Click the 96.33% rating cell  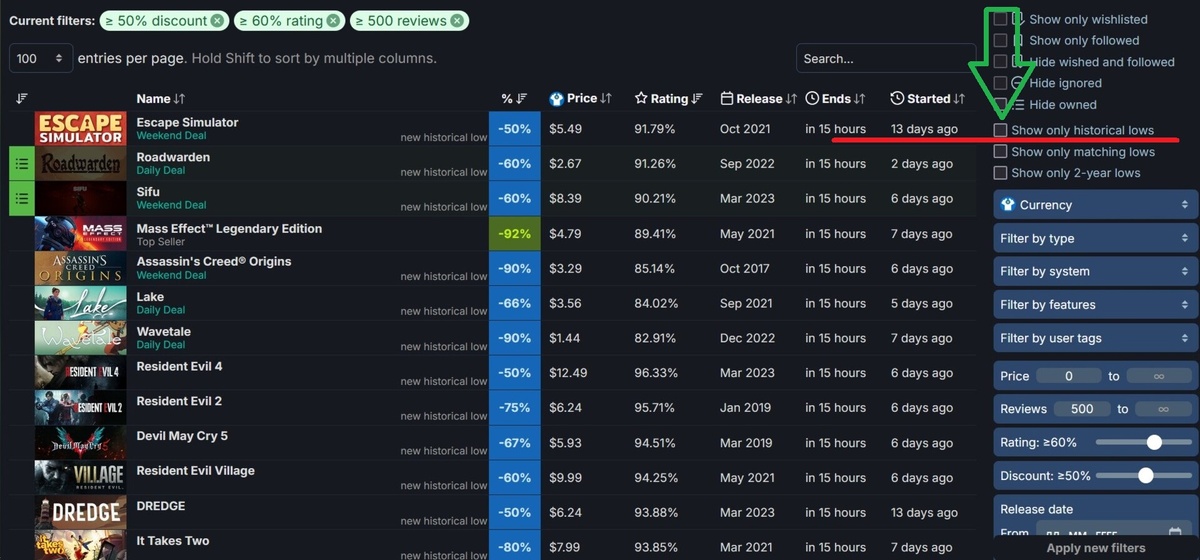pyautogui.click(x=655, y=373)
